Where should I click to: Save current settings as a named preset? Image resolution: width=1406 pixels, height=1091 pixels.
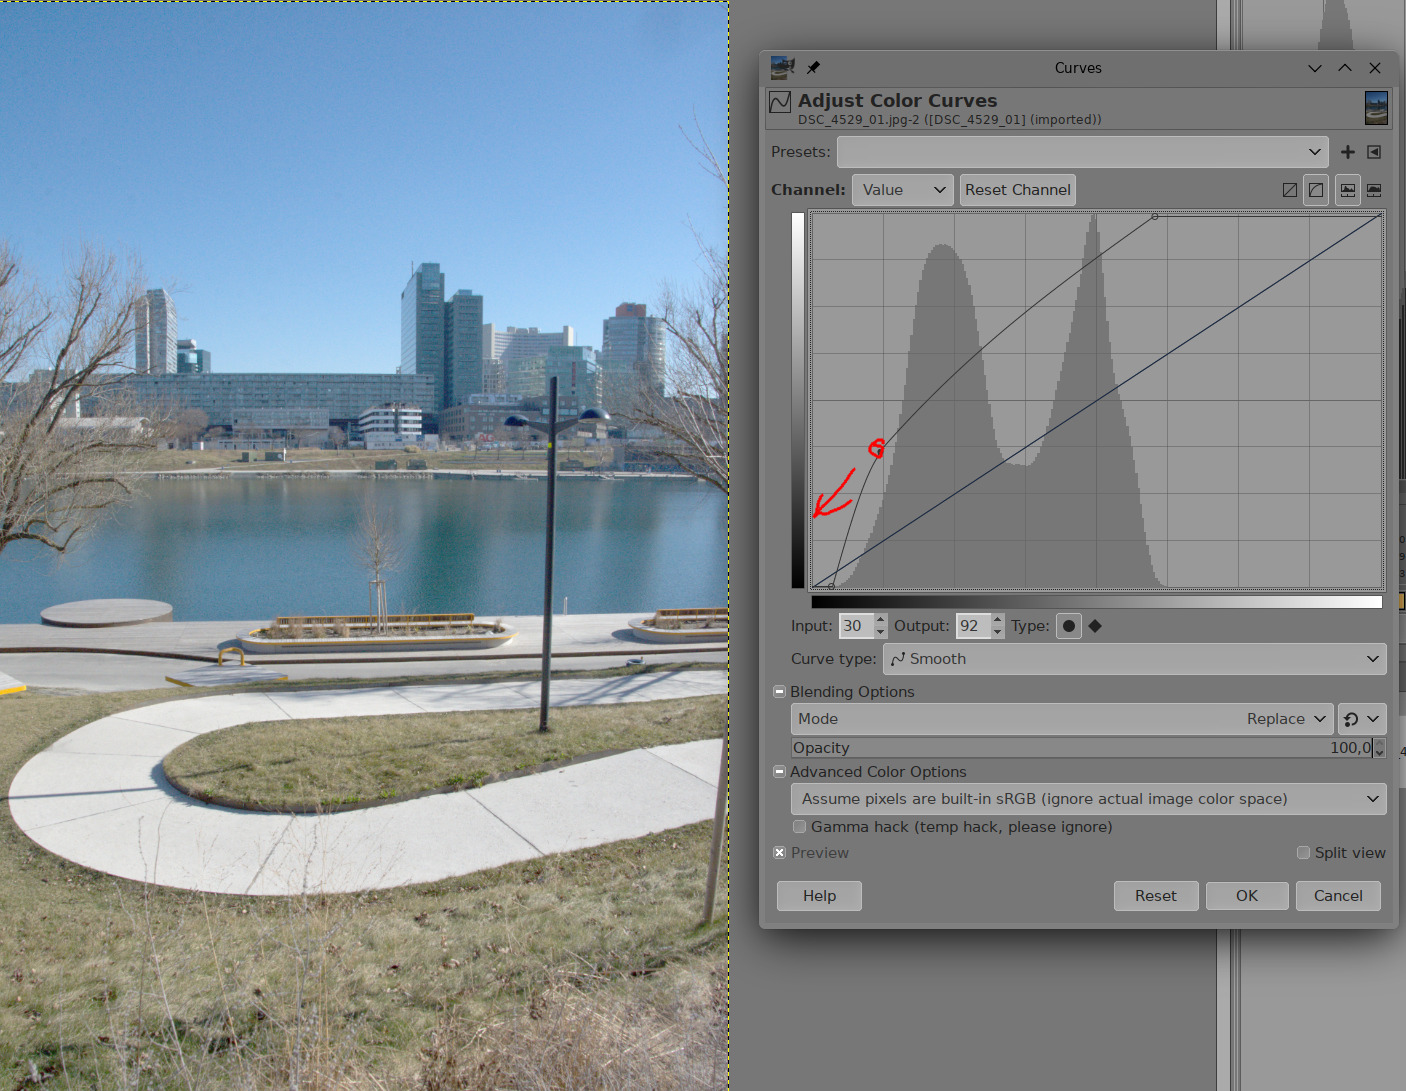[x=1347, y=152]
